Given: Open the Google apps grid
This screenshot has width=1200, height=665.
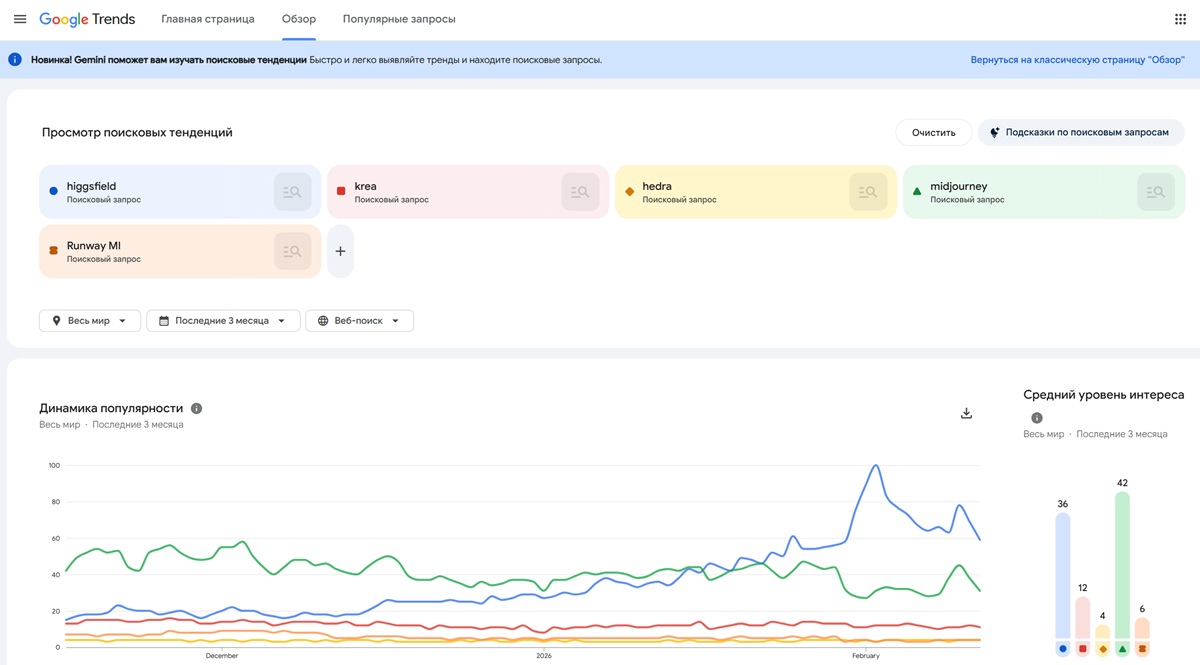Looking at the screenshot, I should [1180, 19].
